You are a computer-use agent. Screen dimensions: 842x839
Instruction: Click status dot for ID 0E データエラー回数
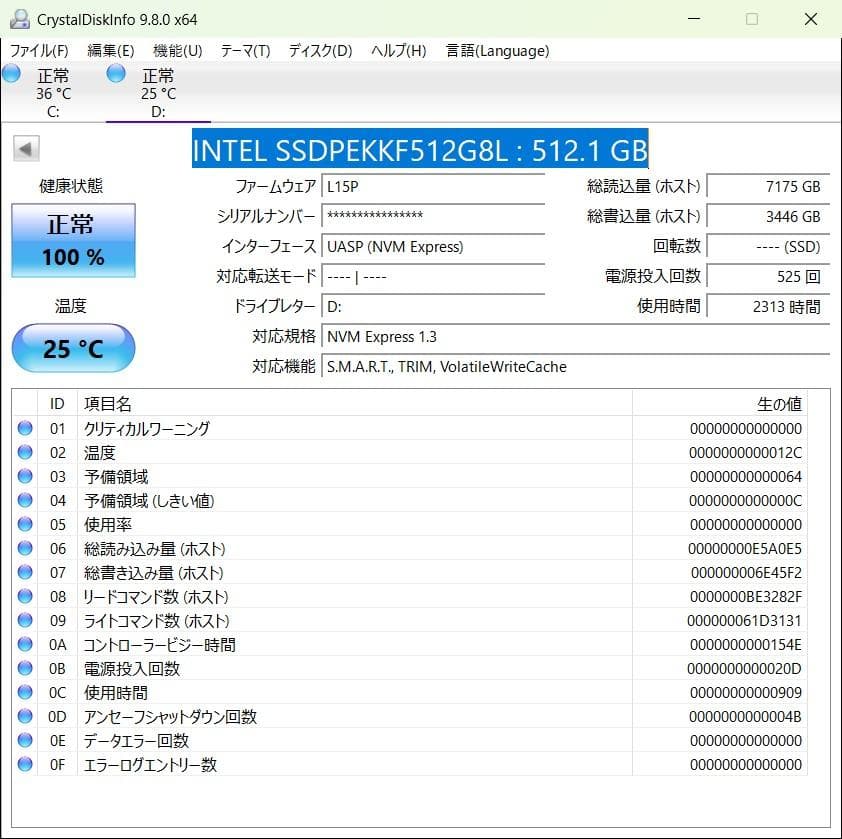[25, 740]
